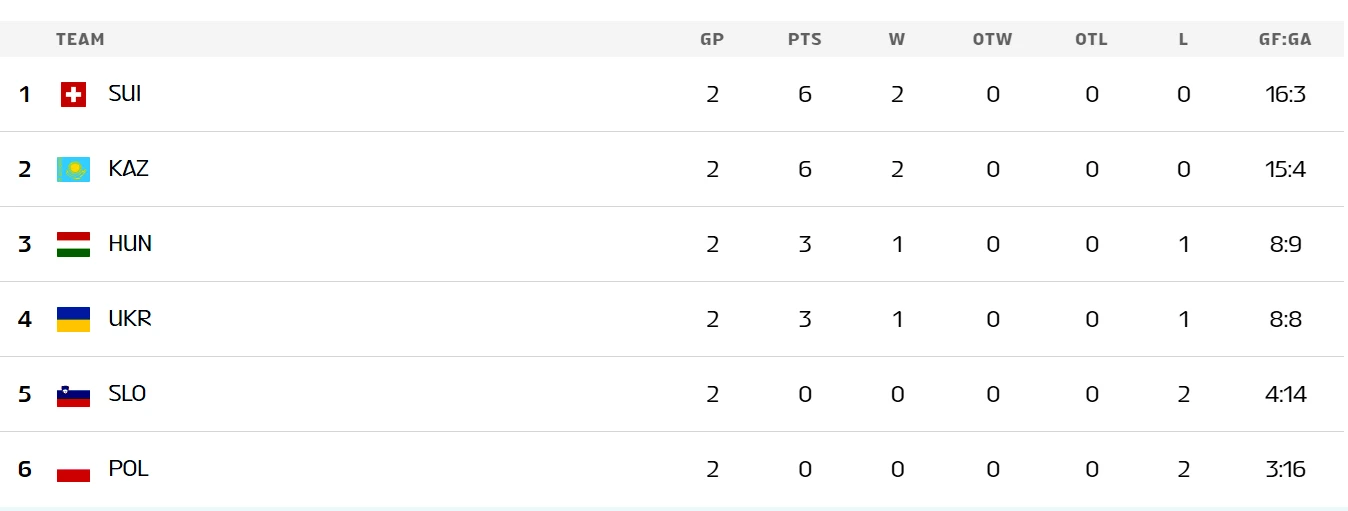
Task: Click the TEAM column header
Action: pos(80,40)
